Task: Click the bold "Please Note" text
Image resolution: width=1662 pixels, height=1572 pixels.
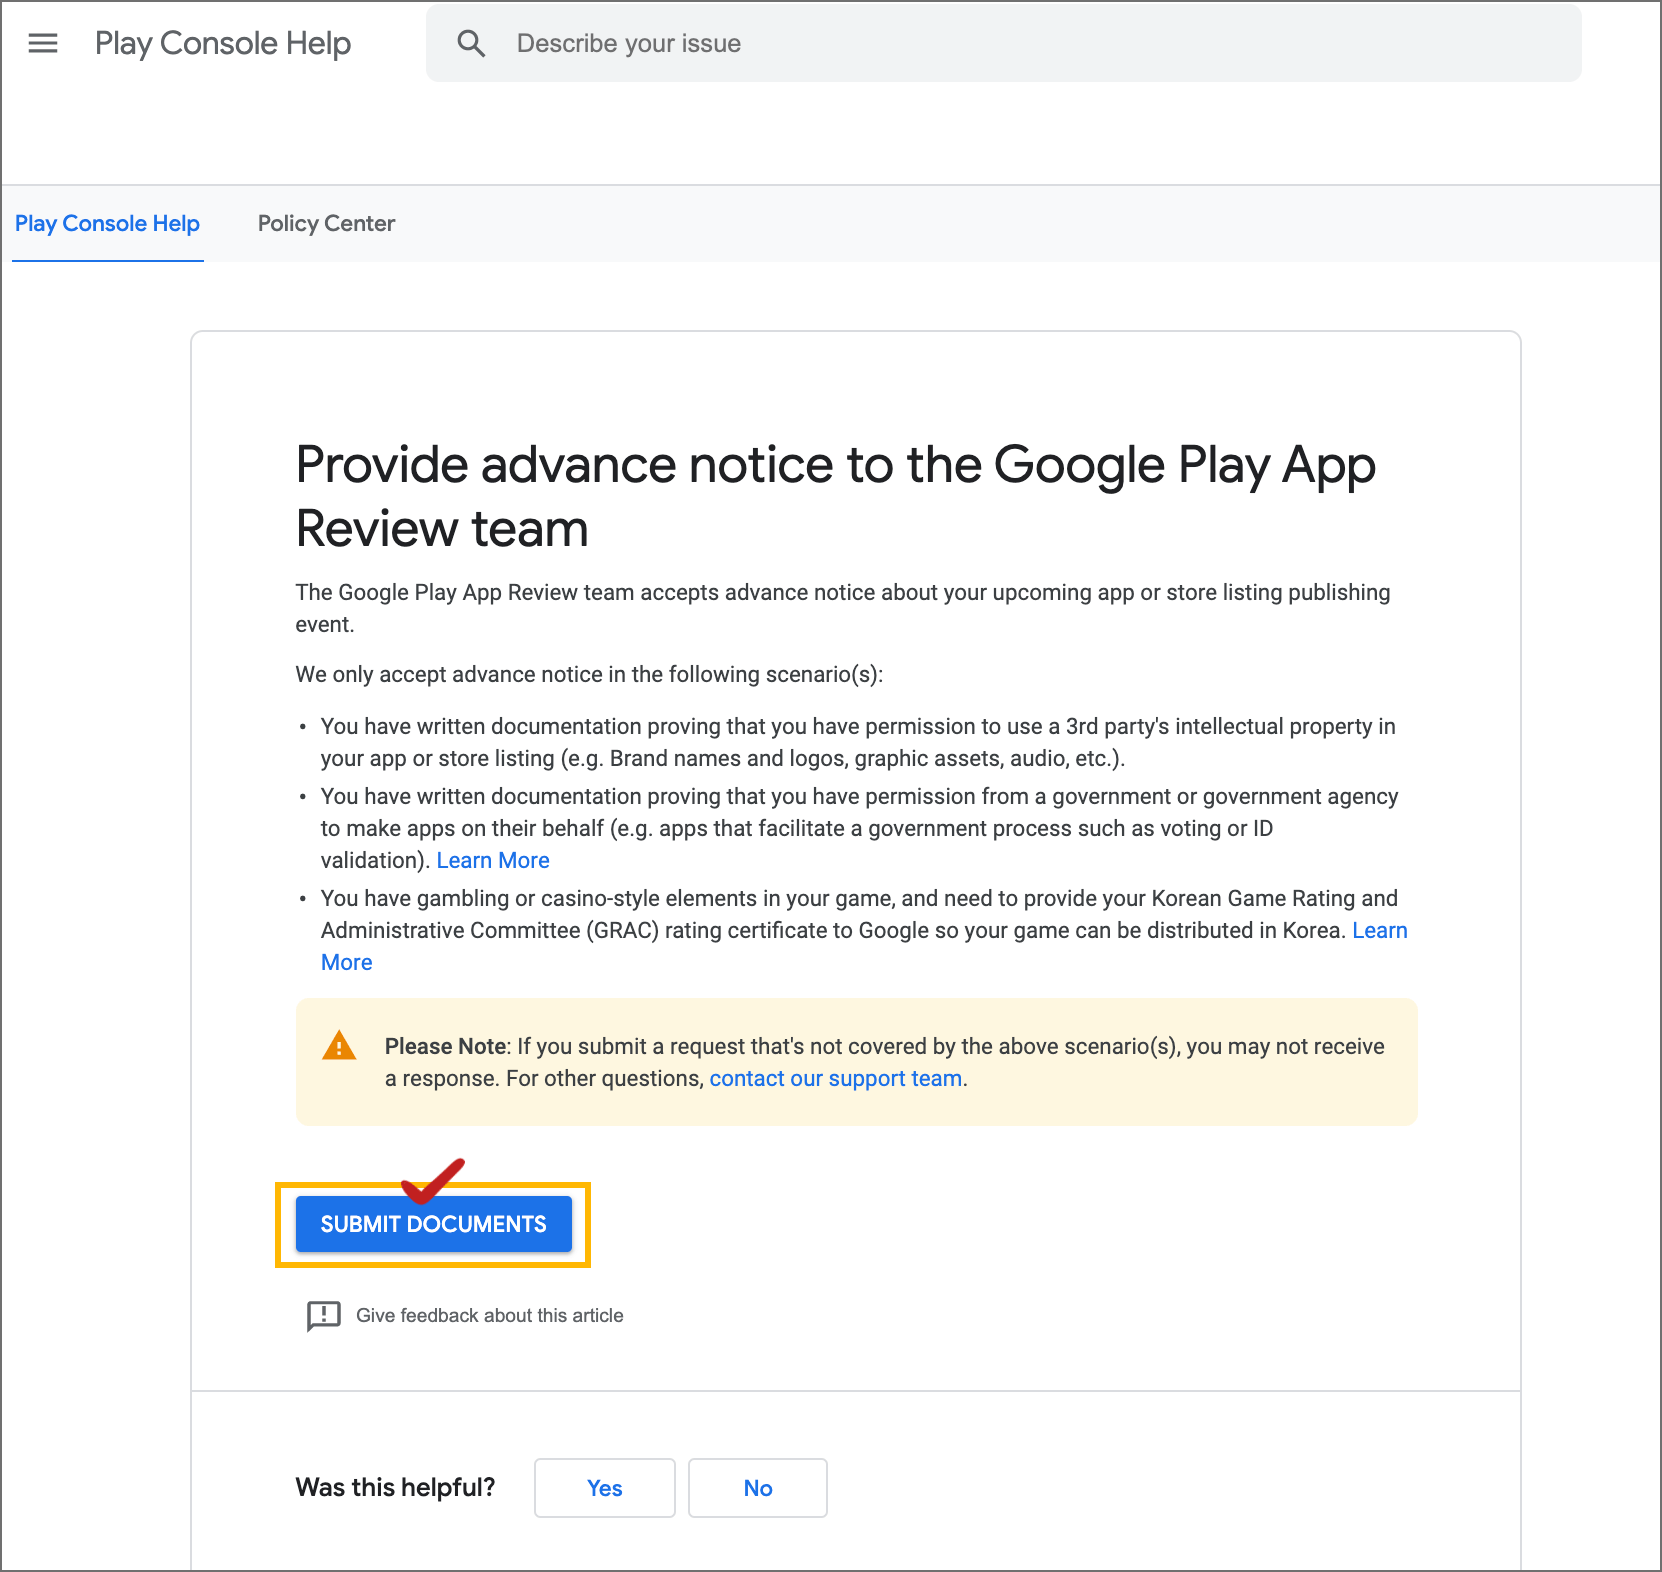Action: (x=446, y=1046)
